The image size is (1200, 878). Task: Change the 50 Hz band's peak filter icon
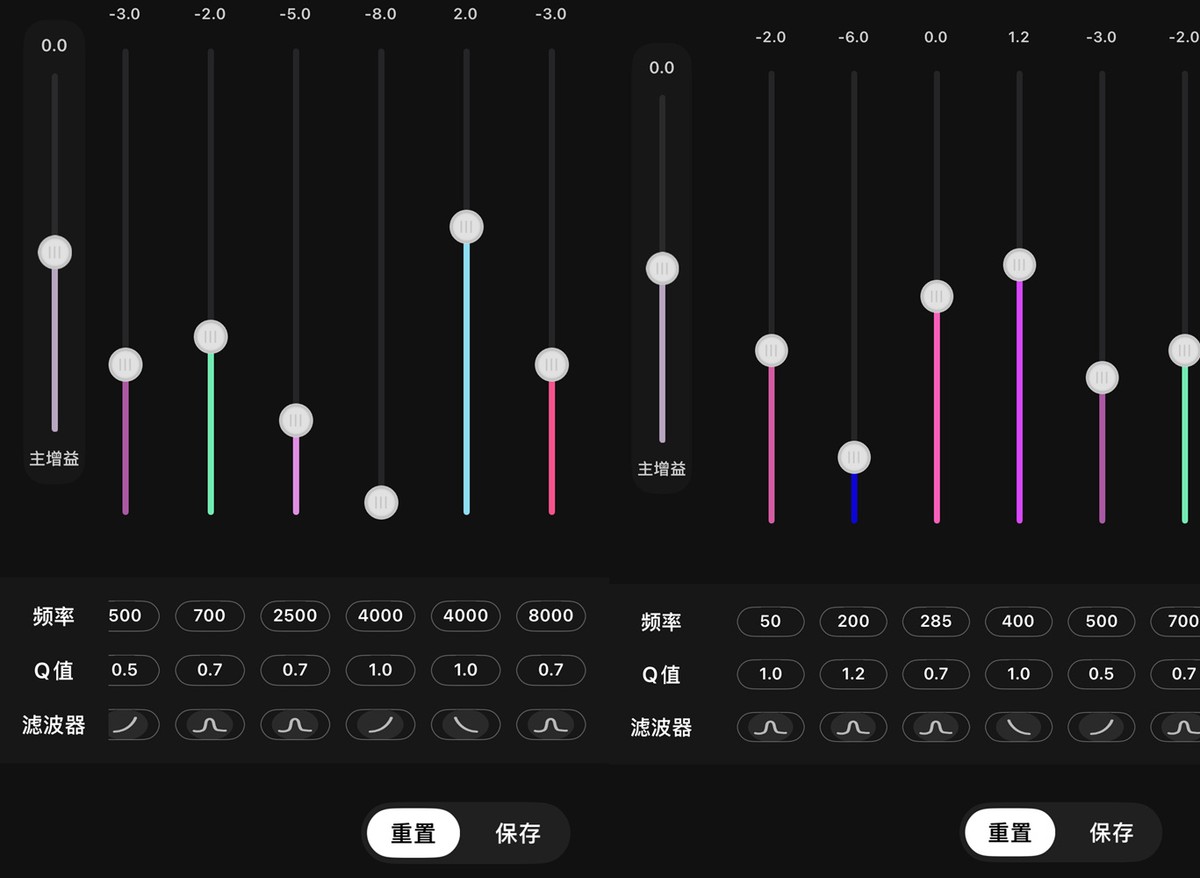point(770,727)
